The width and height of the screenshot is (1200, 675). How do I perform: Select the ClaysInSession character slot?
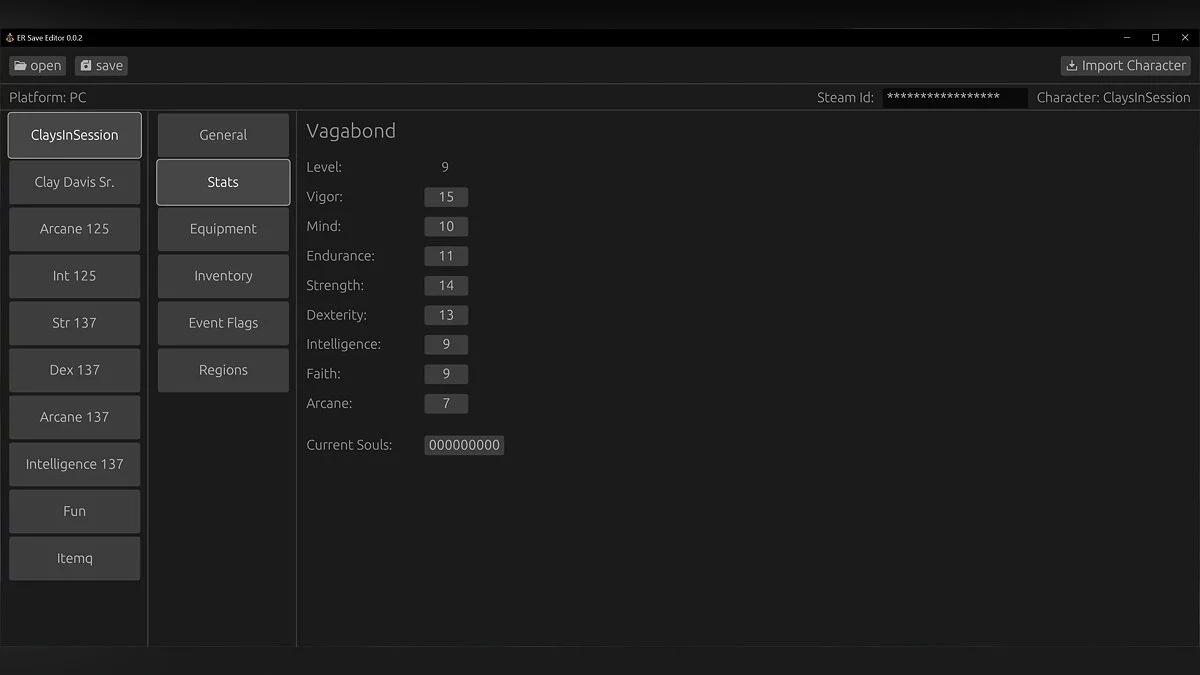coord(74,135)
